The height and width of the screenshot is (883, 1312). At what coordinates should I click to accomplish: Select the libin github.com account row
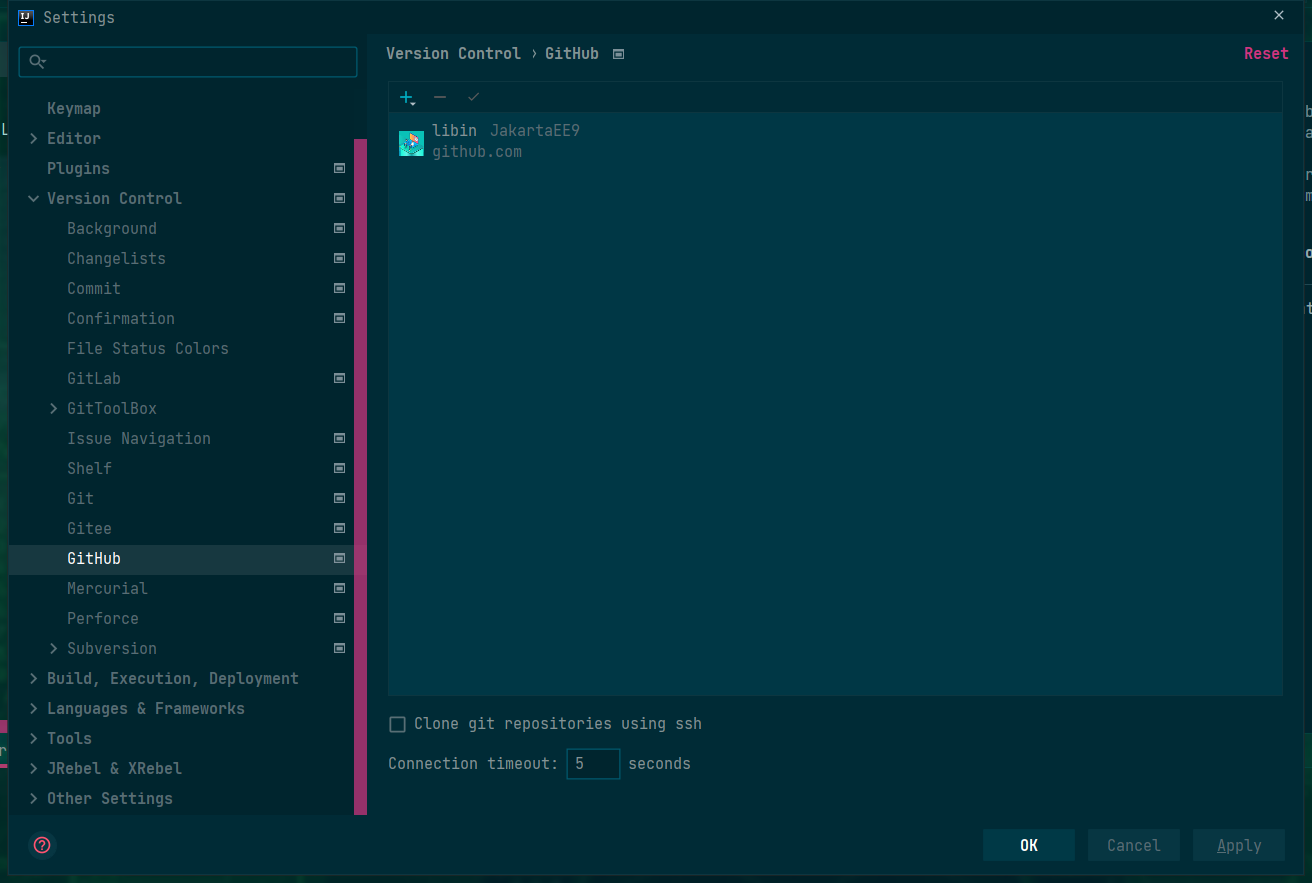[x=835, y=141]
